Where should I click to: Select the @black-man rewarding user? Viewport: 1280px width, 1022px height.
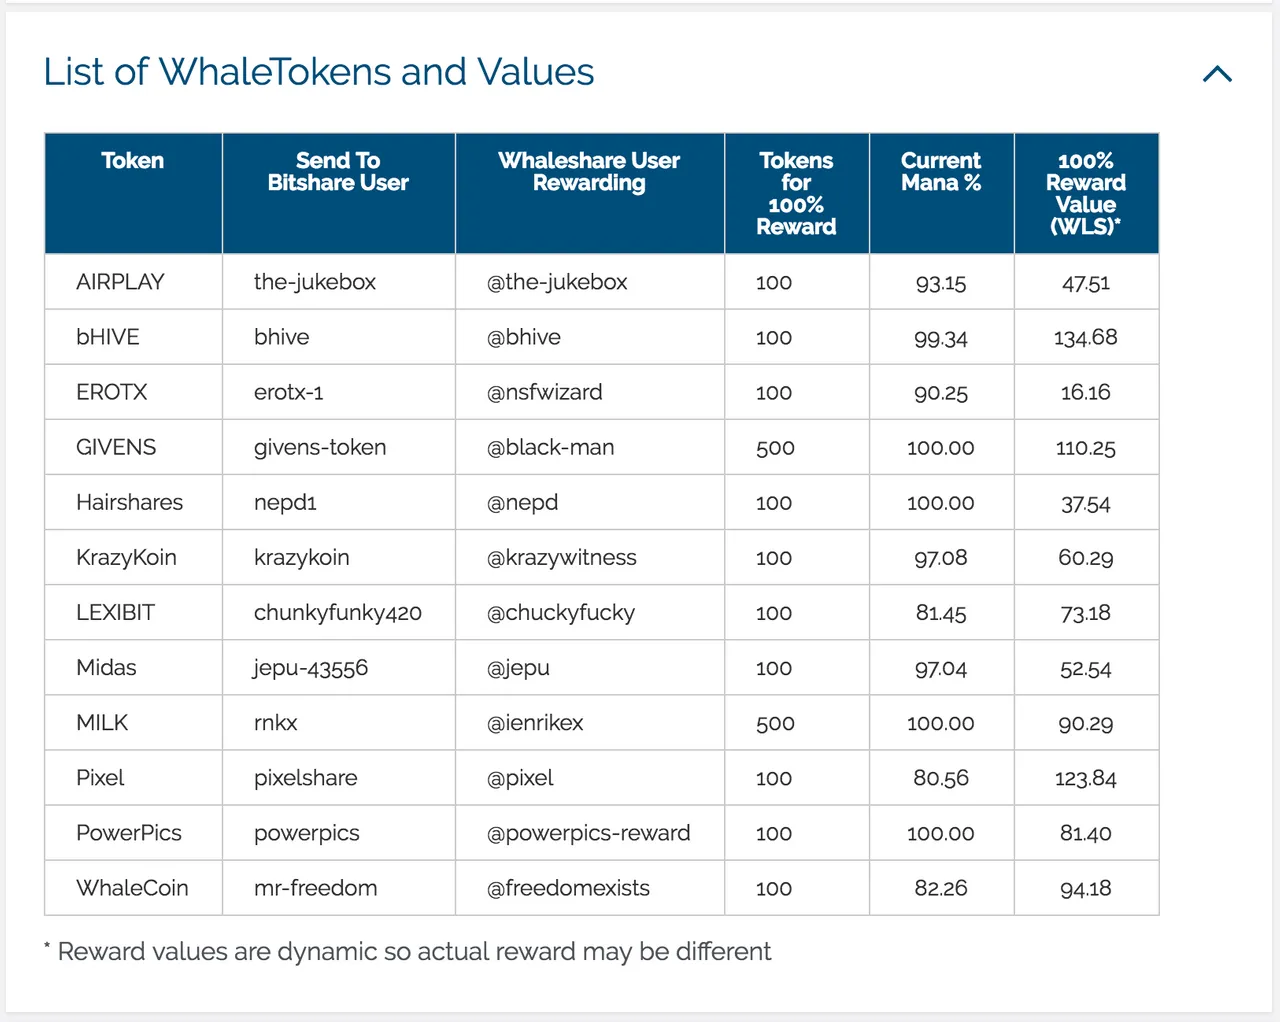(551, 447)
